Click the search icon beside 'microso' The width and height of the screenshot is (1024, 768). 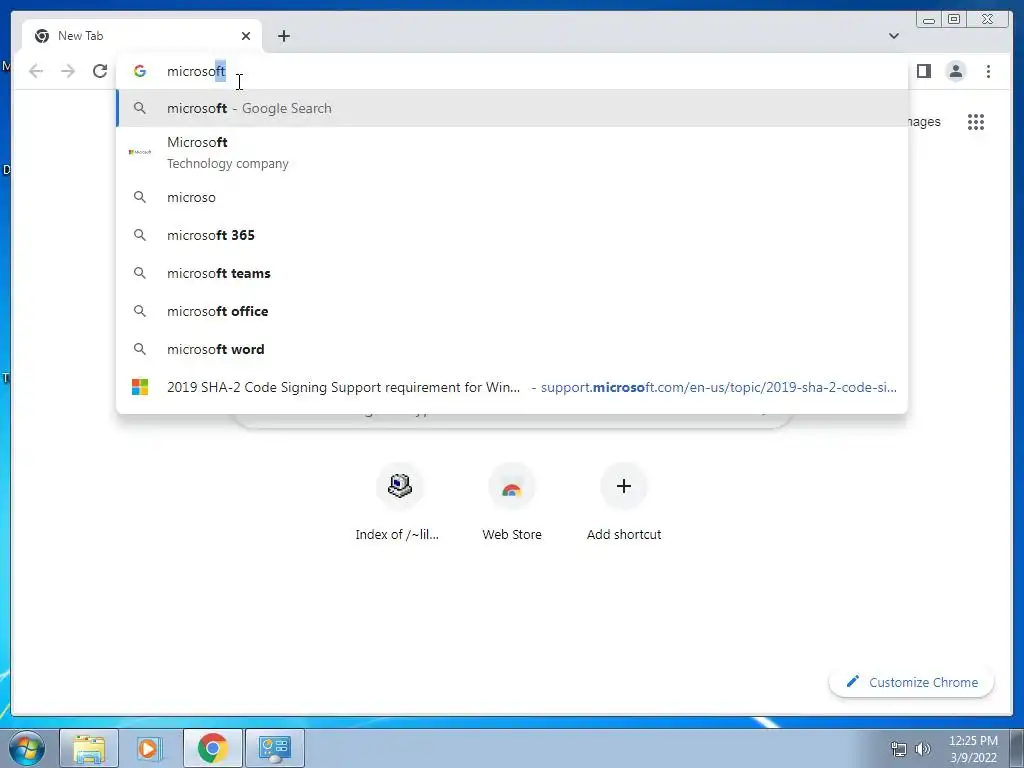click(x=140, y=197)
